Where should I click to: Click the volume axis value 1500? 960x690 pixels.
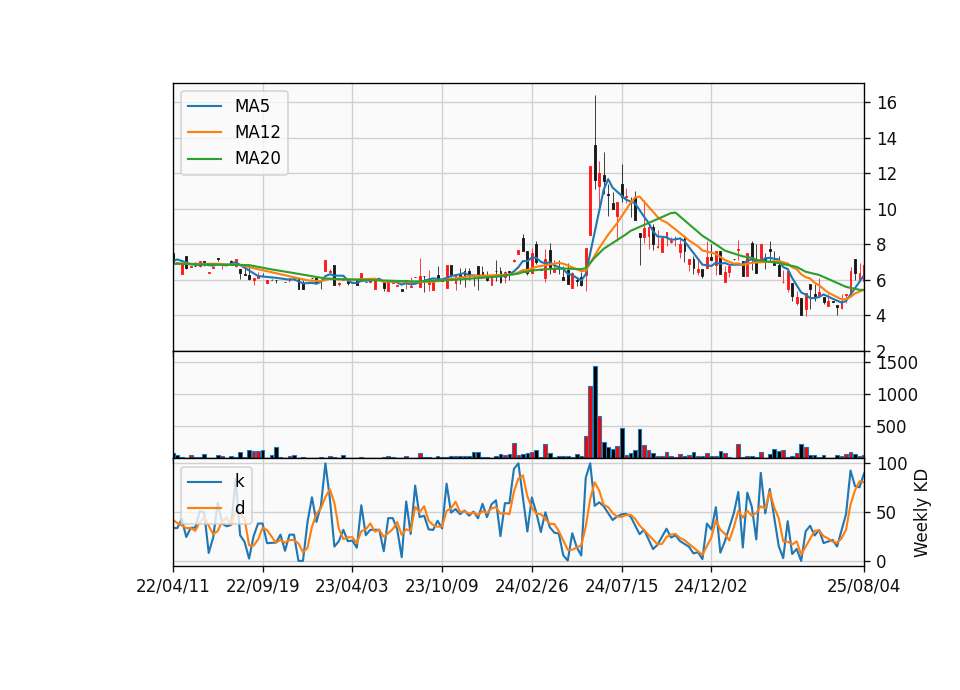click(x=897, y=363)
